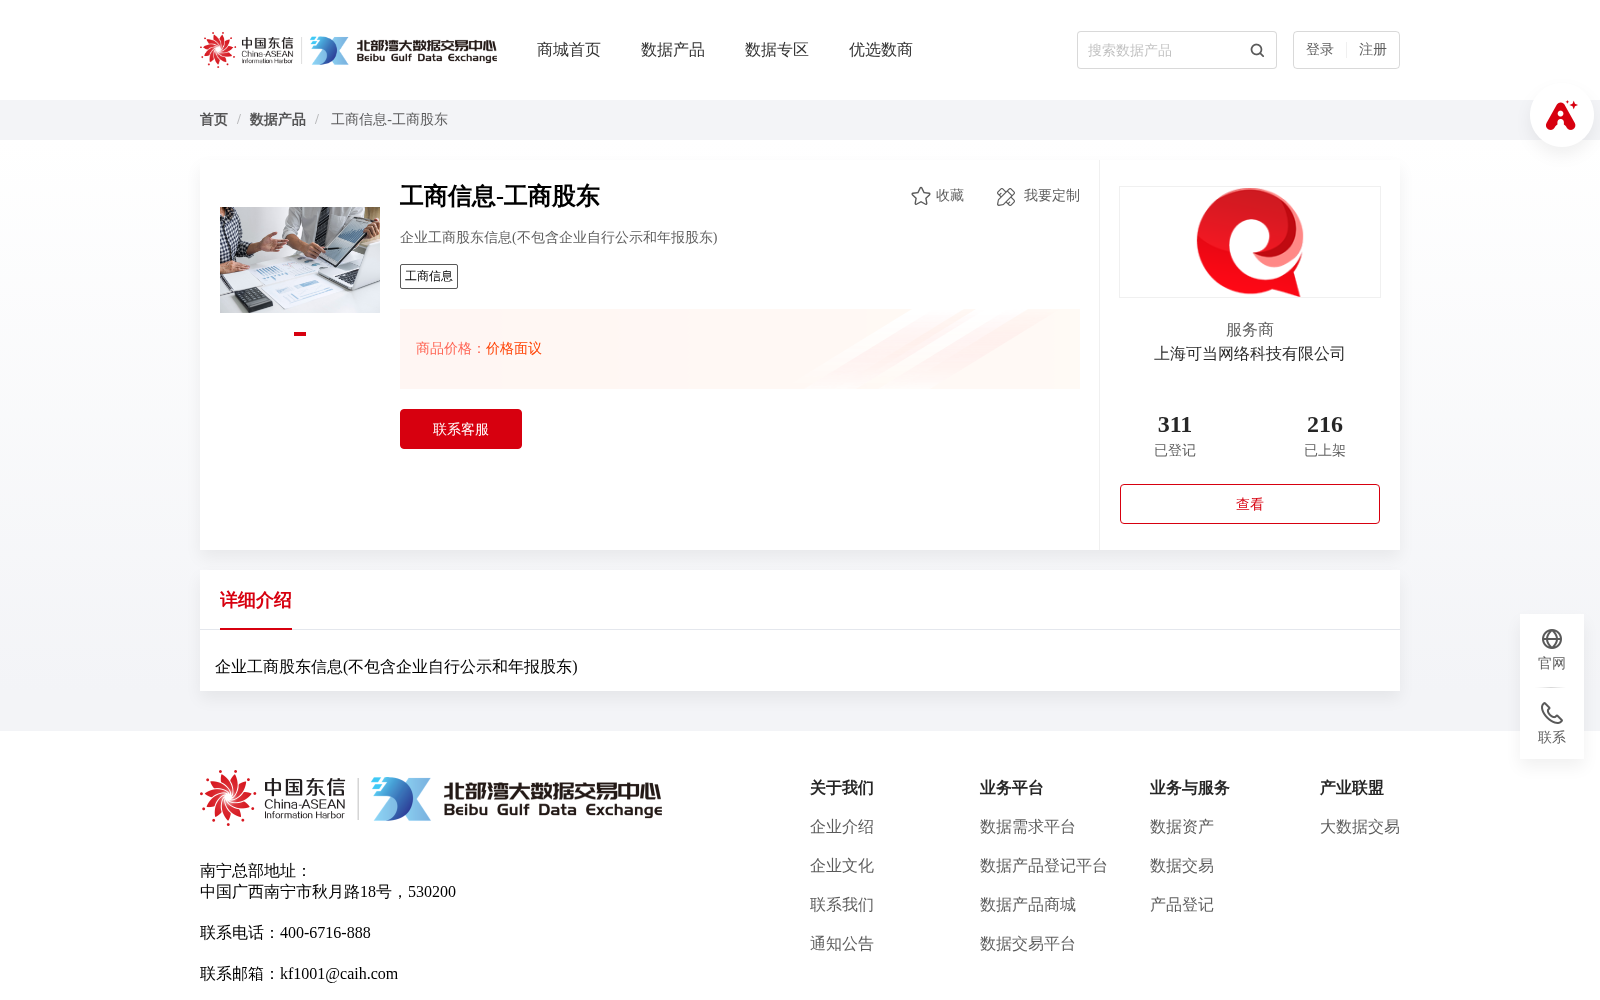Open footer link 数据交易平台

tap(1028, 944)
